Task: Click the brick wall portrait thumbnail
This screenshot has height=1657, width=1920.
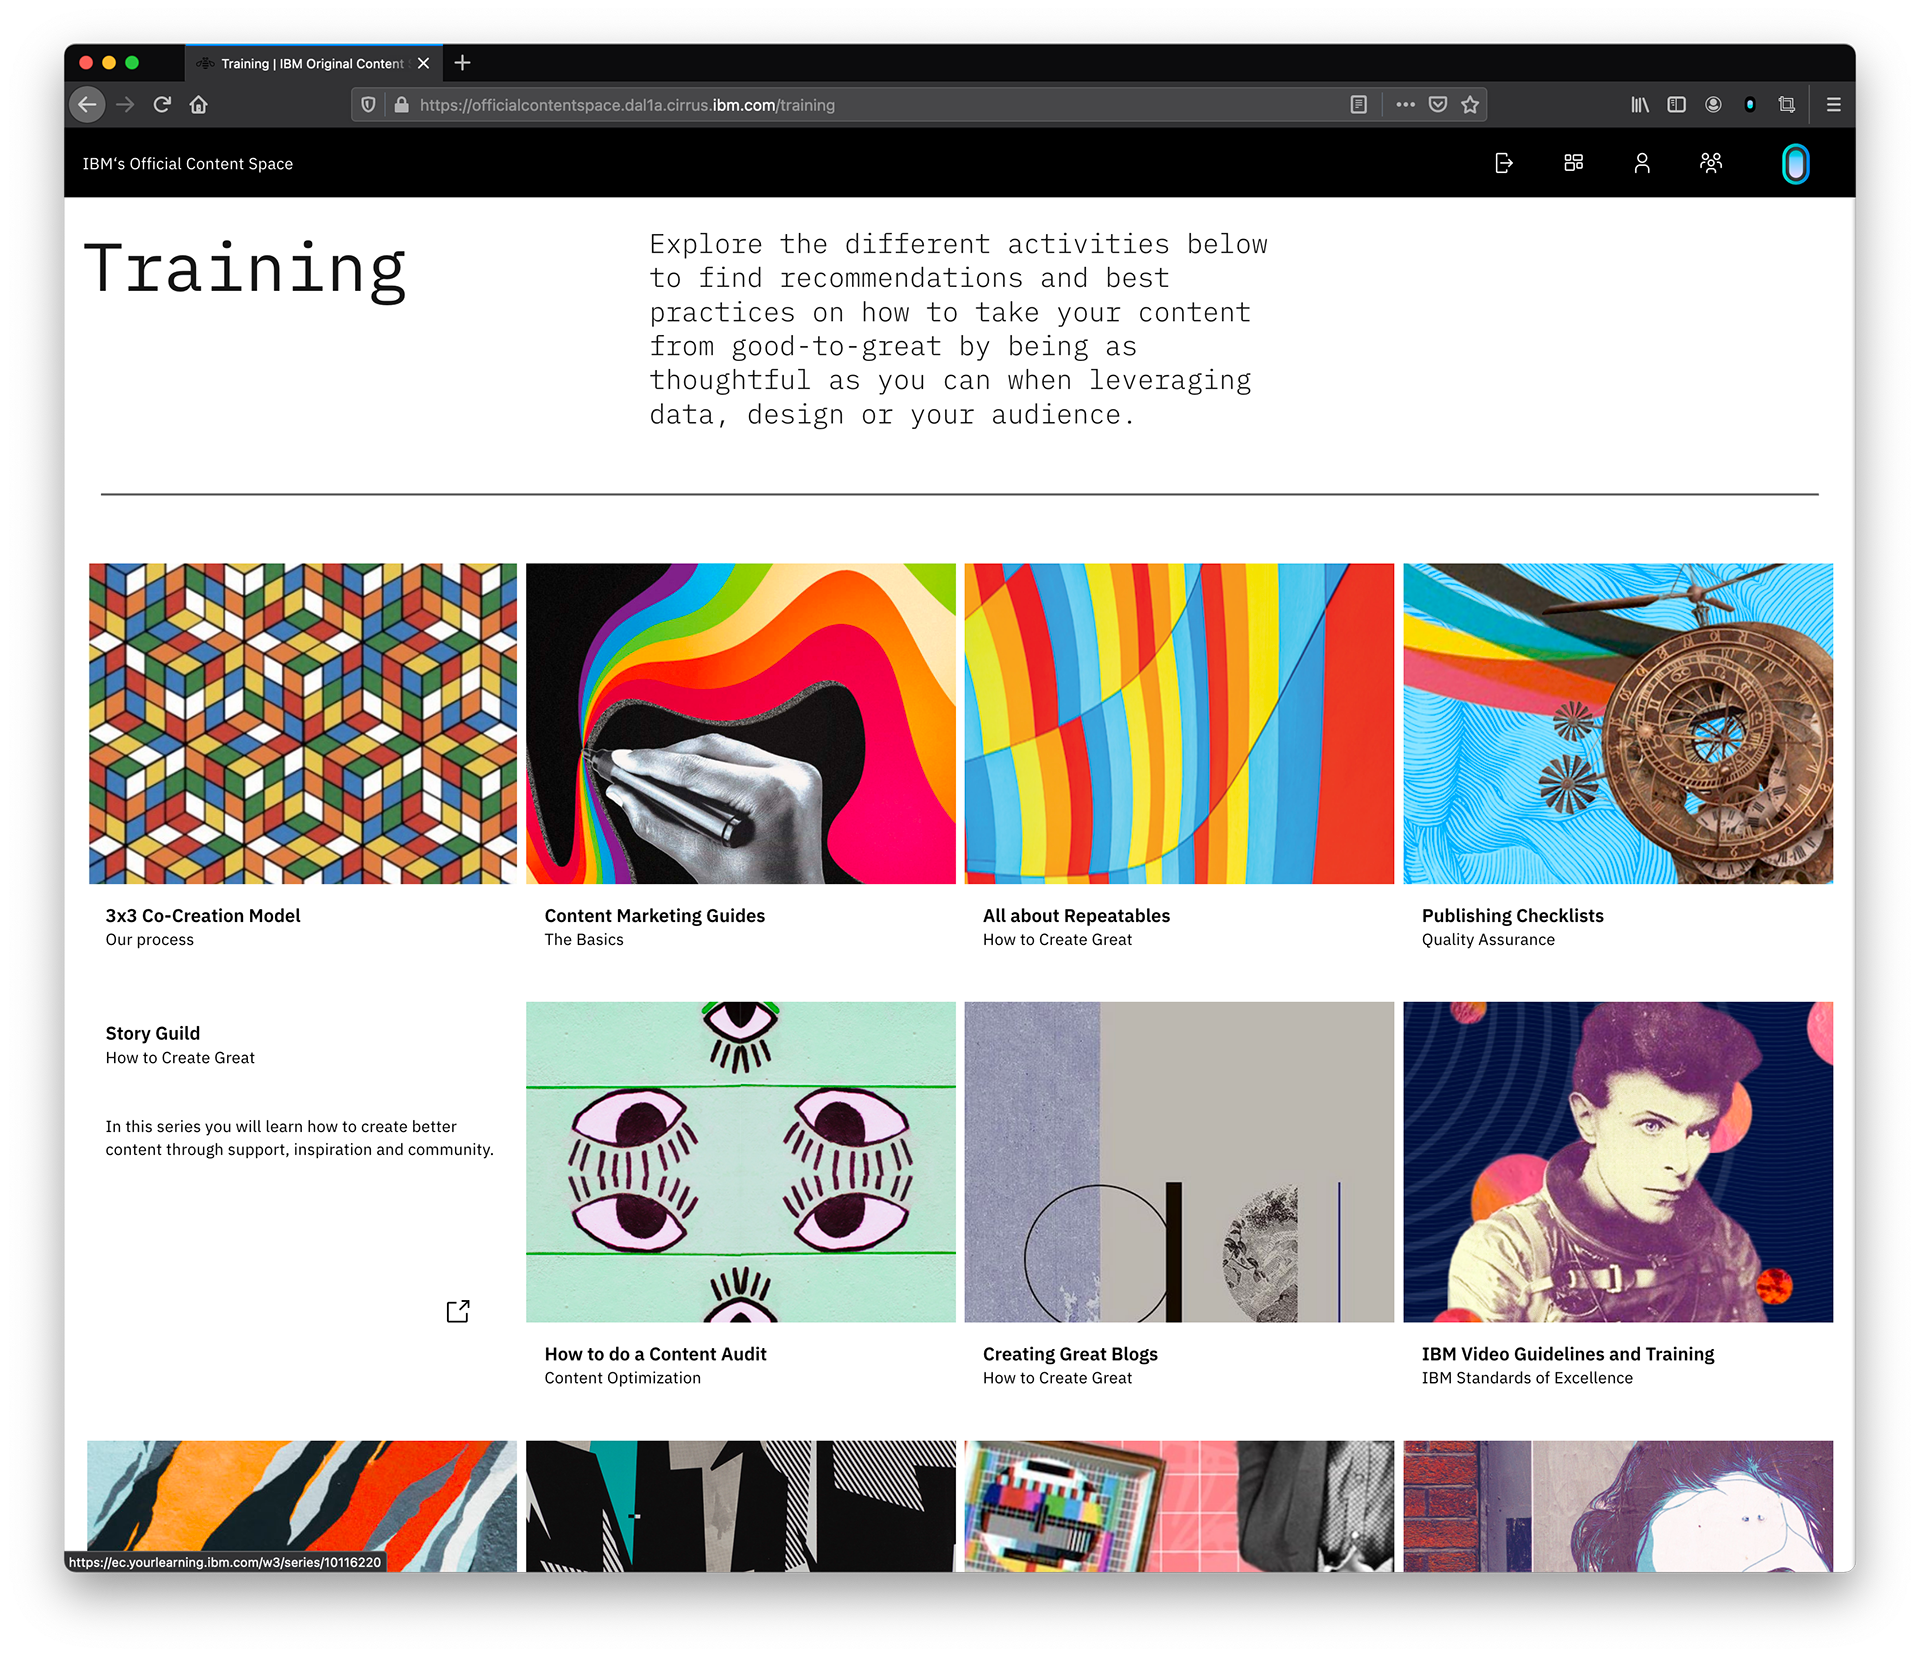Action: [1618, 1505]
